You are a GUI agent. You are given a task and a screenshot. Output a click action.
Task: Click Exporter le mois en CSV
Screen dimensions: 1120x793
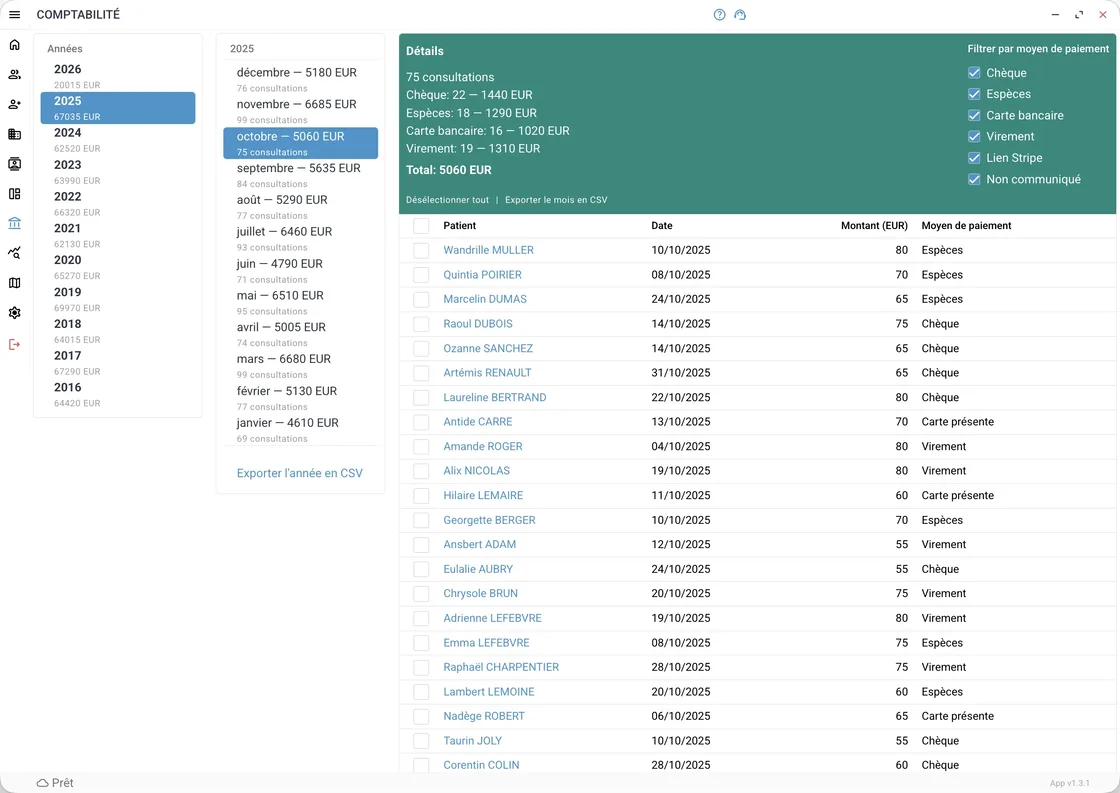point(556,200)
